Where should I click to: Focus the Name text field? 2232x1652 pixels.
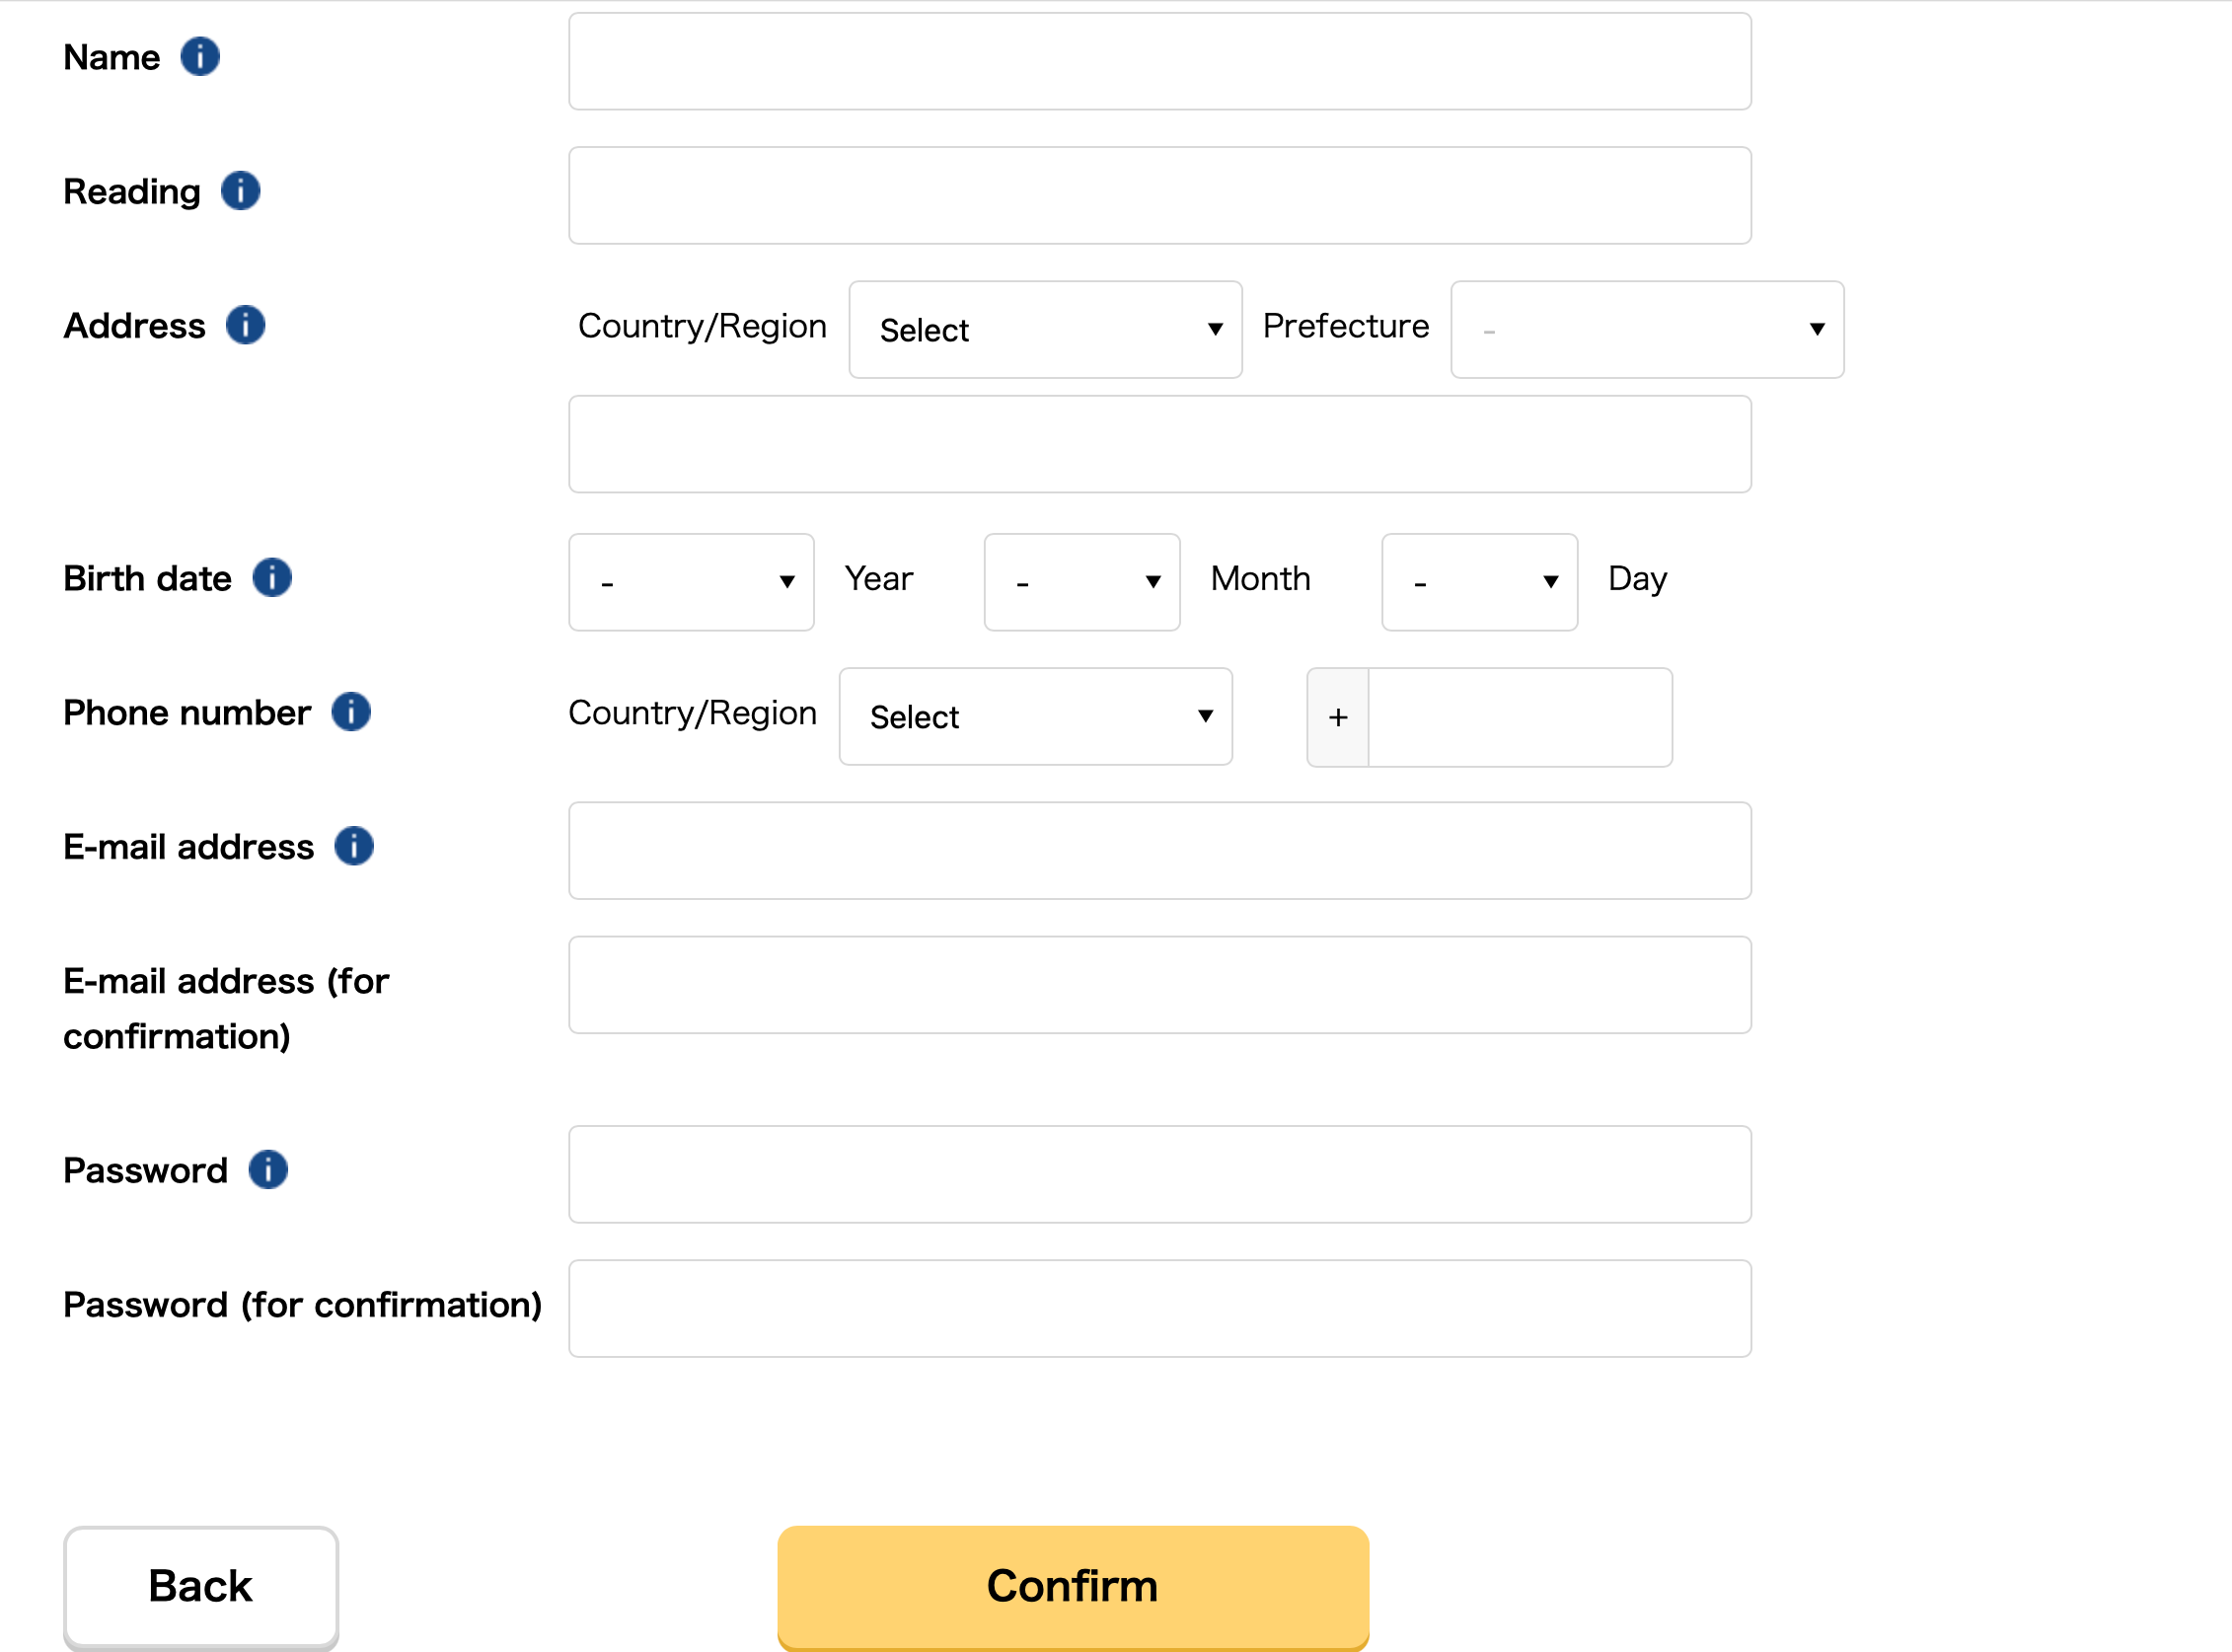1160,62
